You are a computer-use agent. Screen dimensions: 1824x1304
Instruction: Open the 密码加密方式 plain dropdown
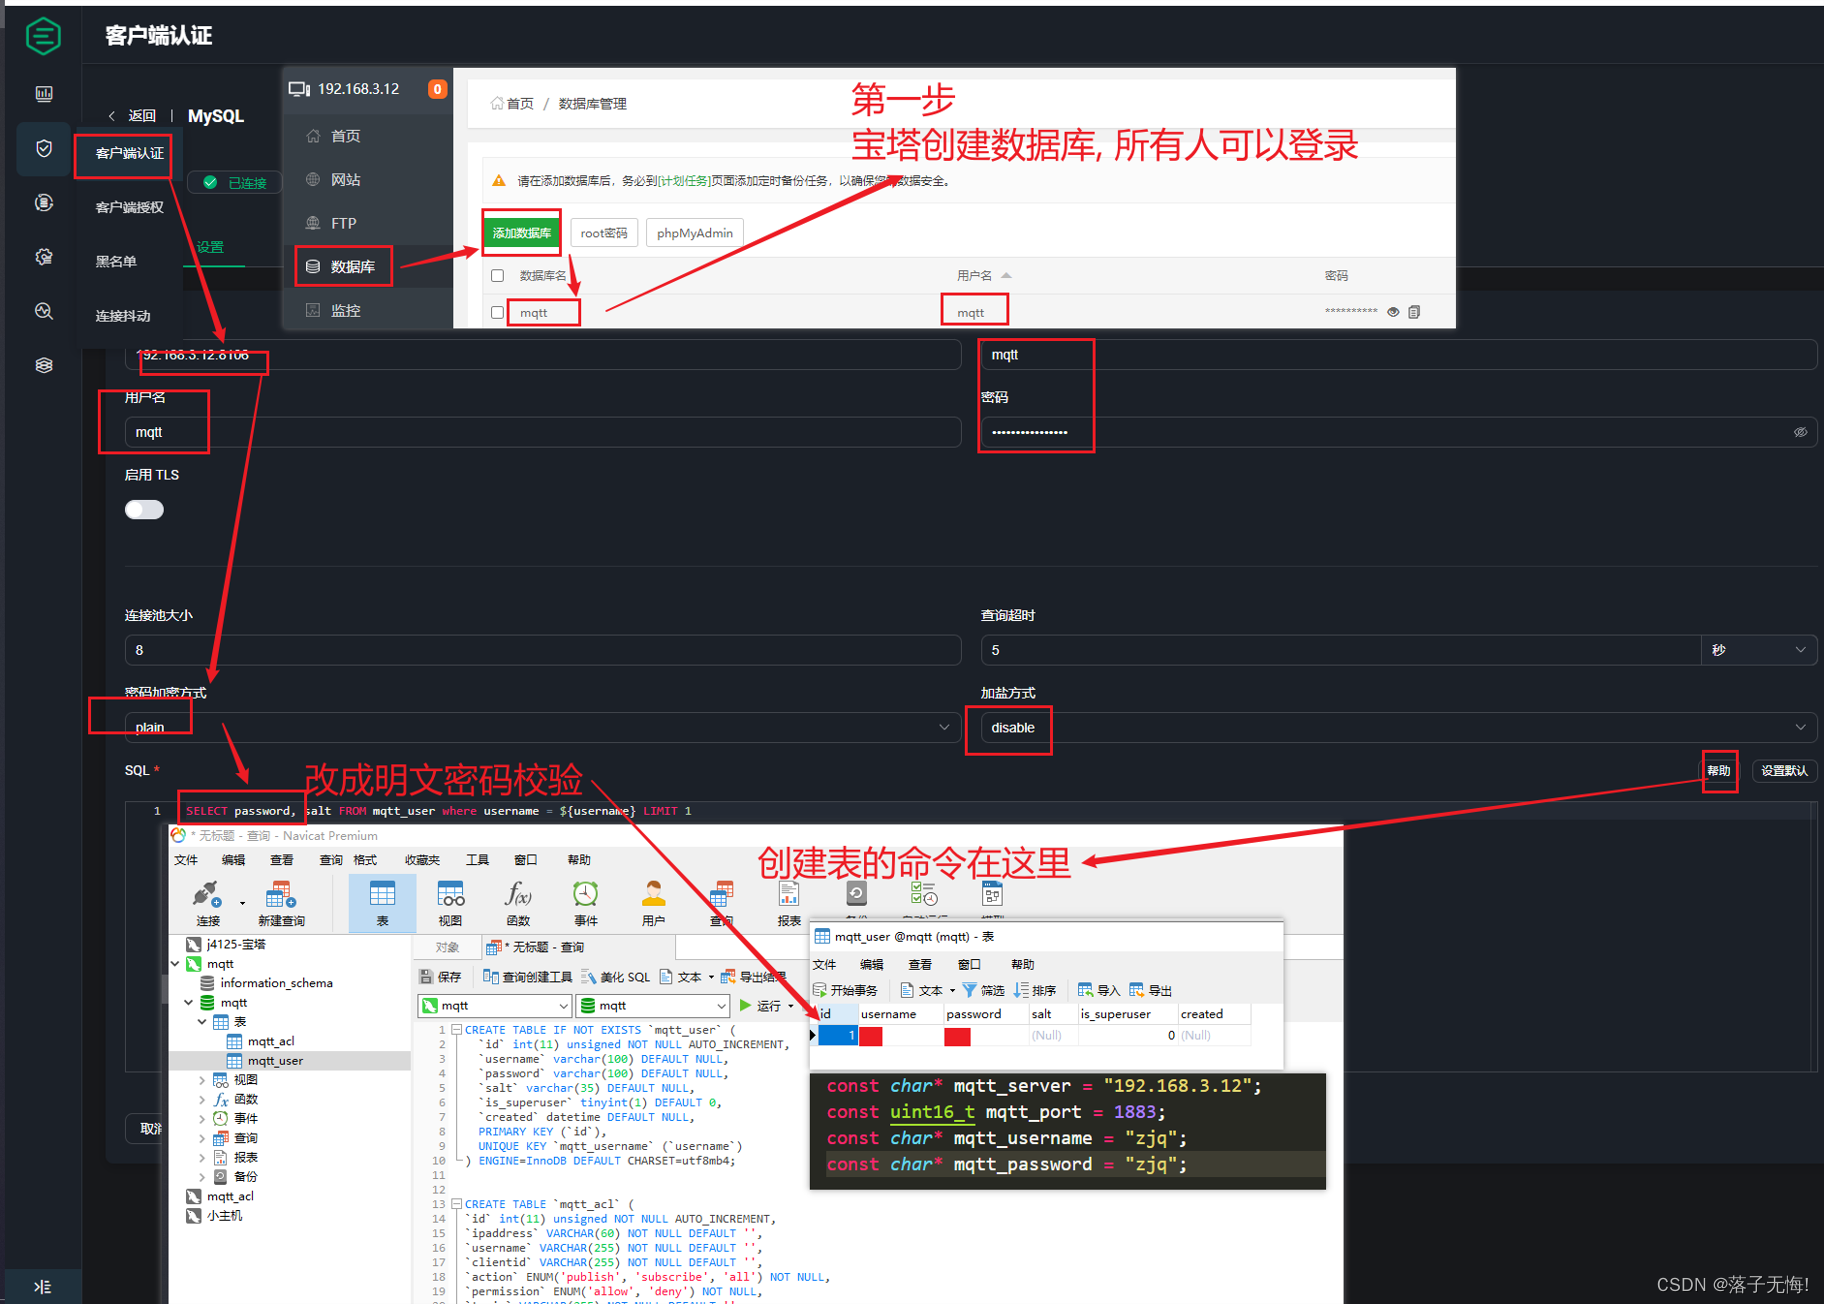543,727
